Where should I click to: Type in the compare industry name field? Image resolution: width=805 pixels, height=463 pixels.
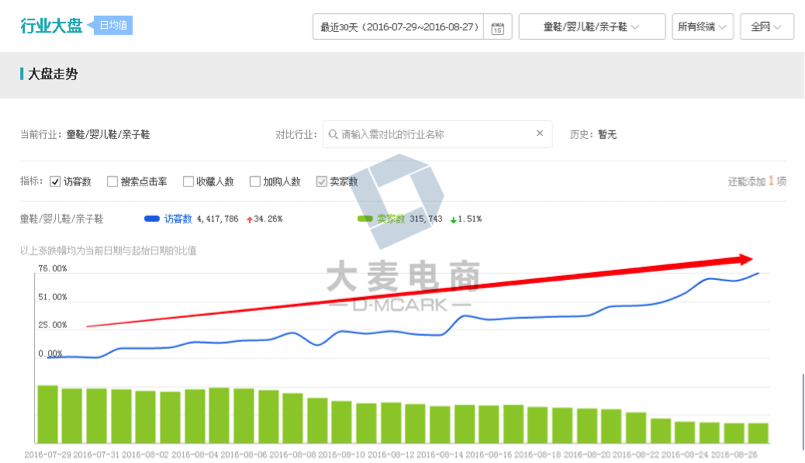[435, 133]
